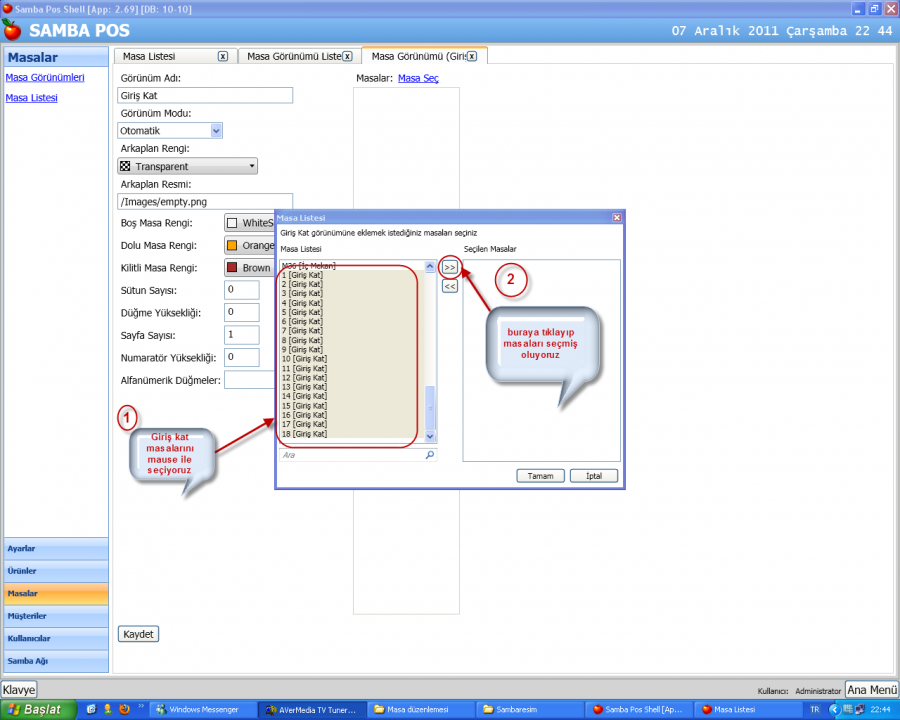Click the Düğme Yüksekliği field
The width and height of the screenshot is (900, 720).
[x=242, y=312]
